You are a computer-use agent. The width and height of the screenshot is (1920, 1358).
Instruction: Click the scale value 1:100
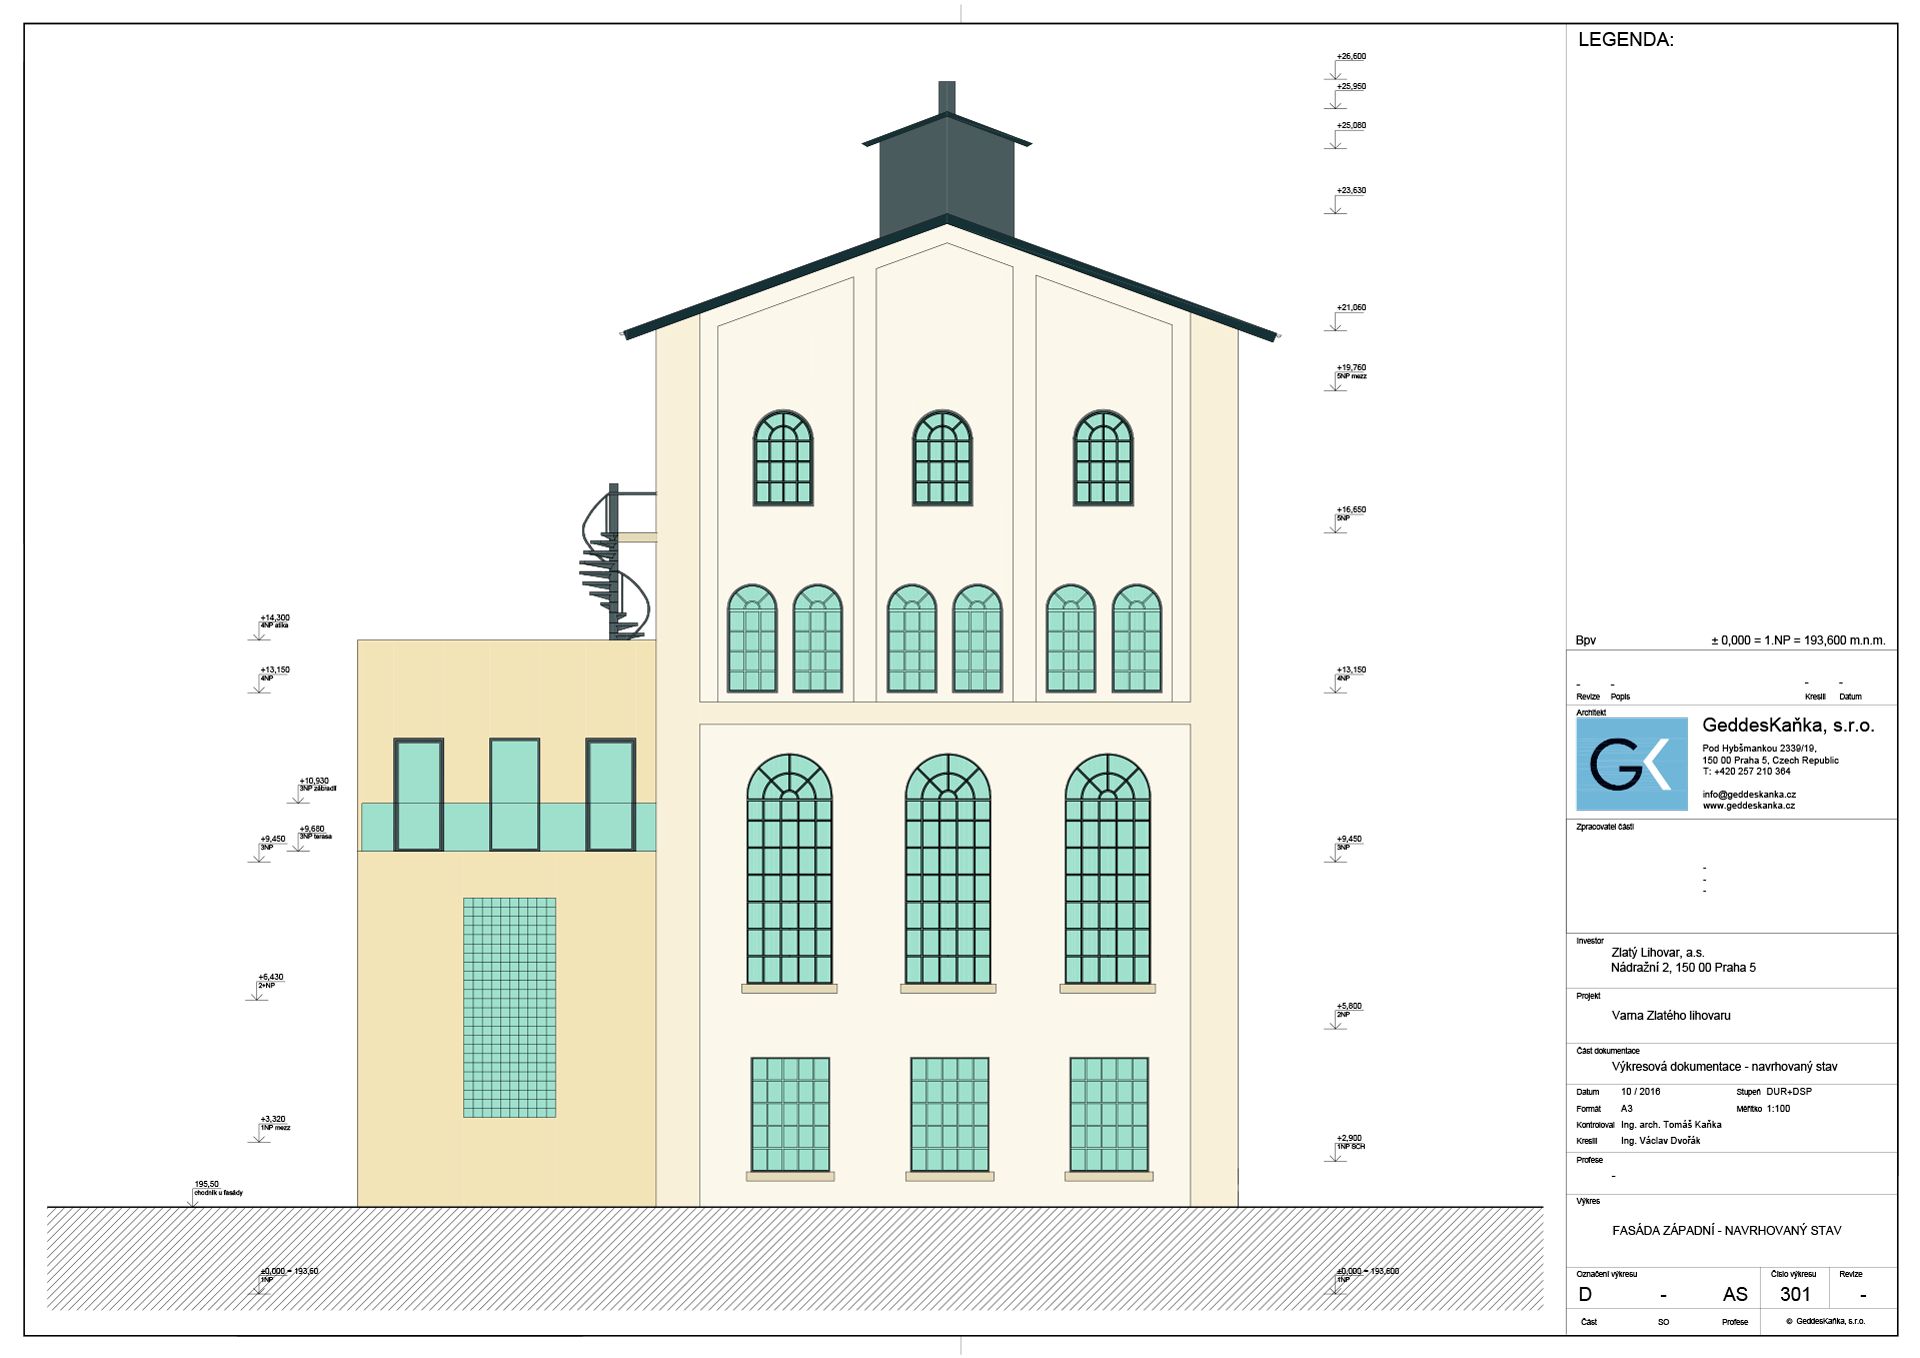1778,1109
